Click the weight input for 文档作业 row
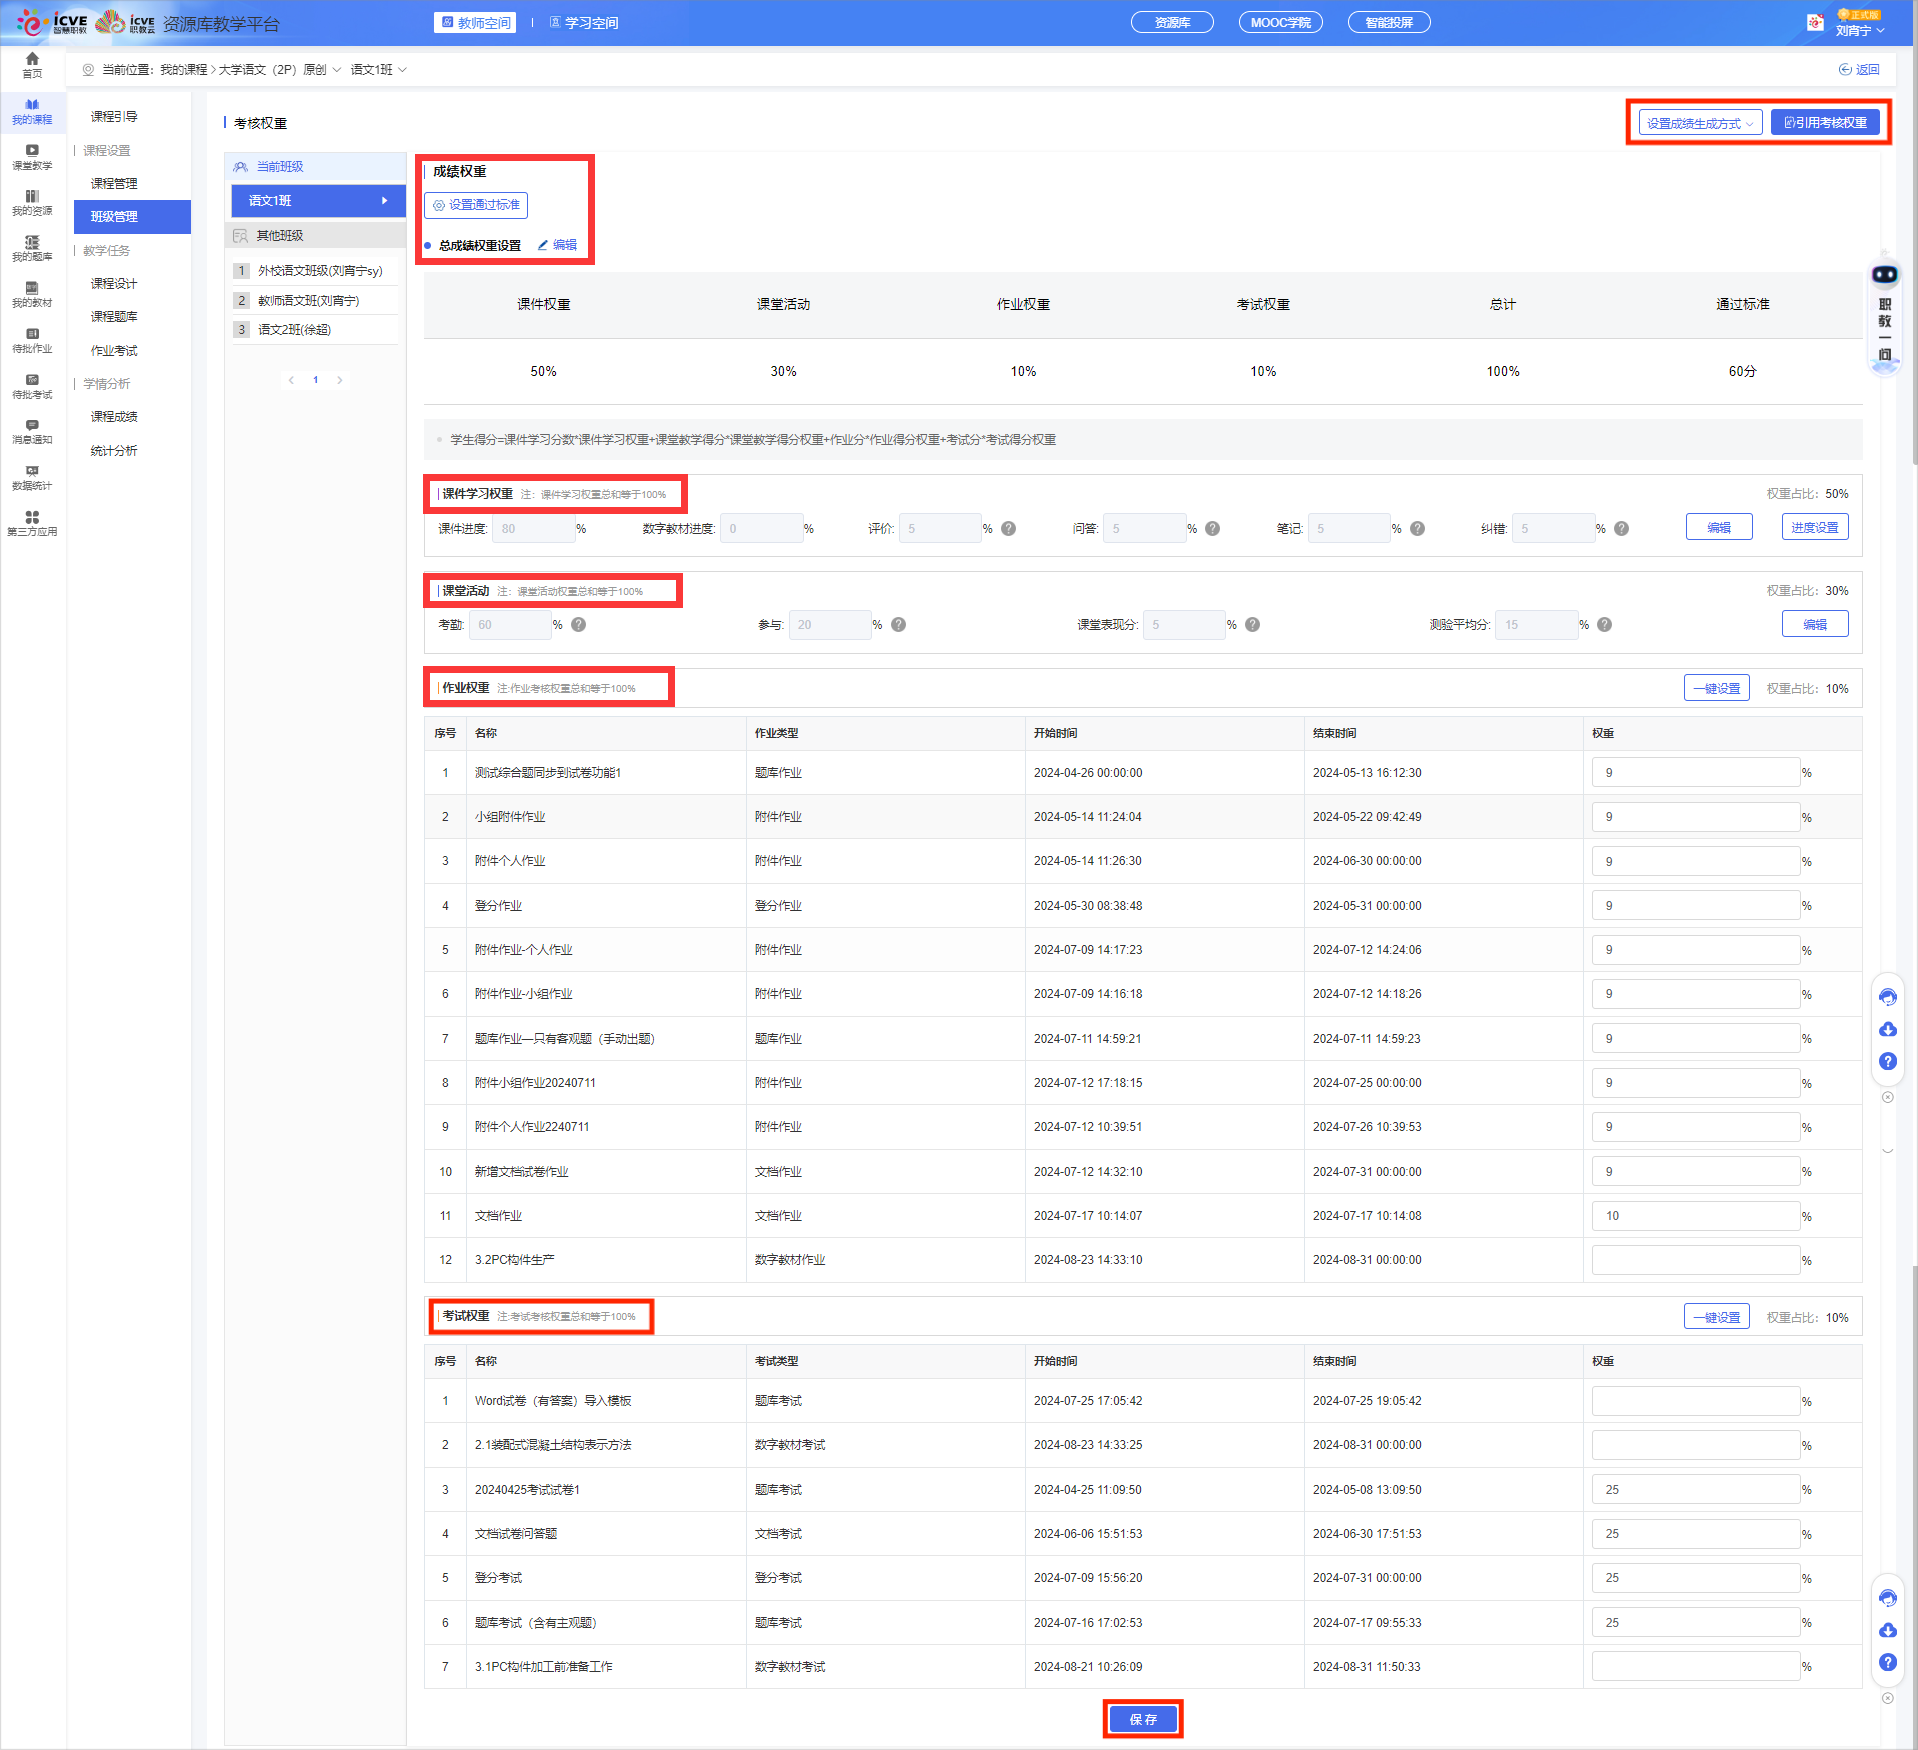 (1695, 1216)
